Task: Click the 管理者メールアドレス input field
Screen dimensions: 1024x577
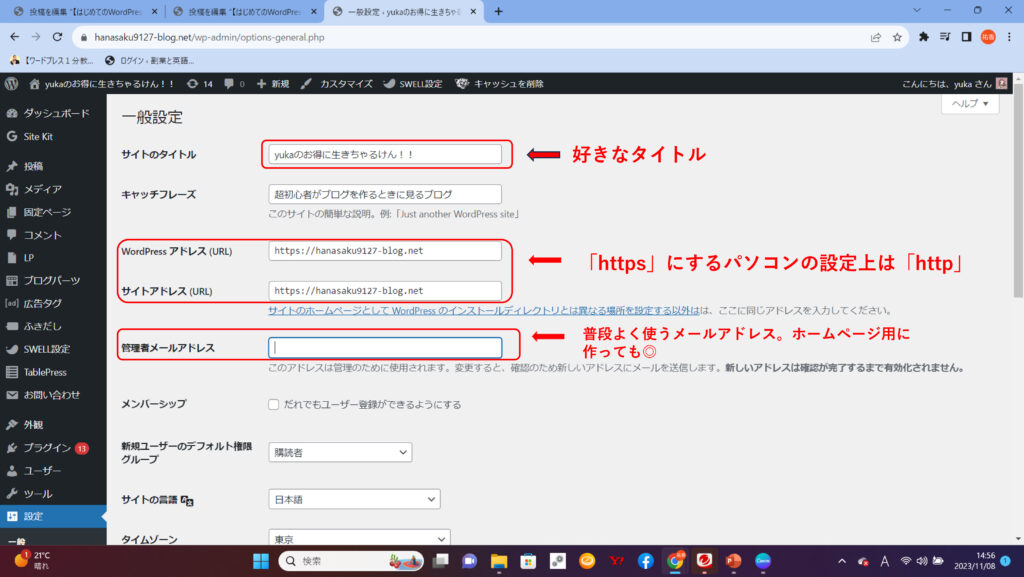Action: tap(385, 348)
